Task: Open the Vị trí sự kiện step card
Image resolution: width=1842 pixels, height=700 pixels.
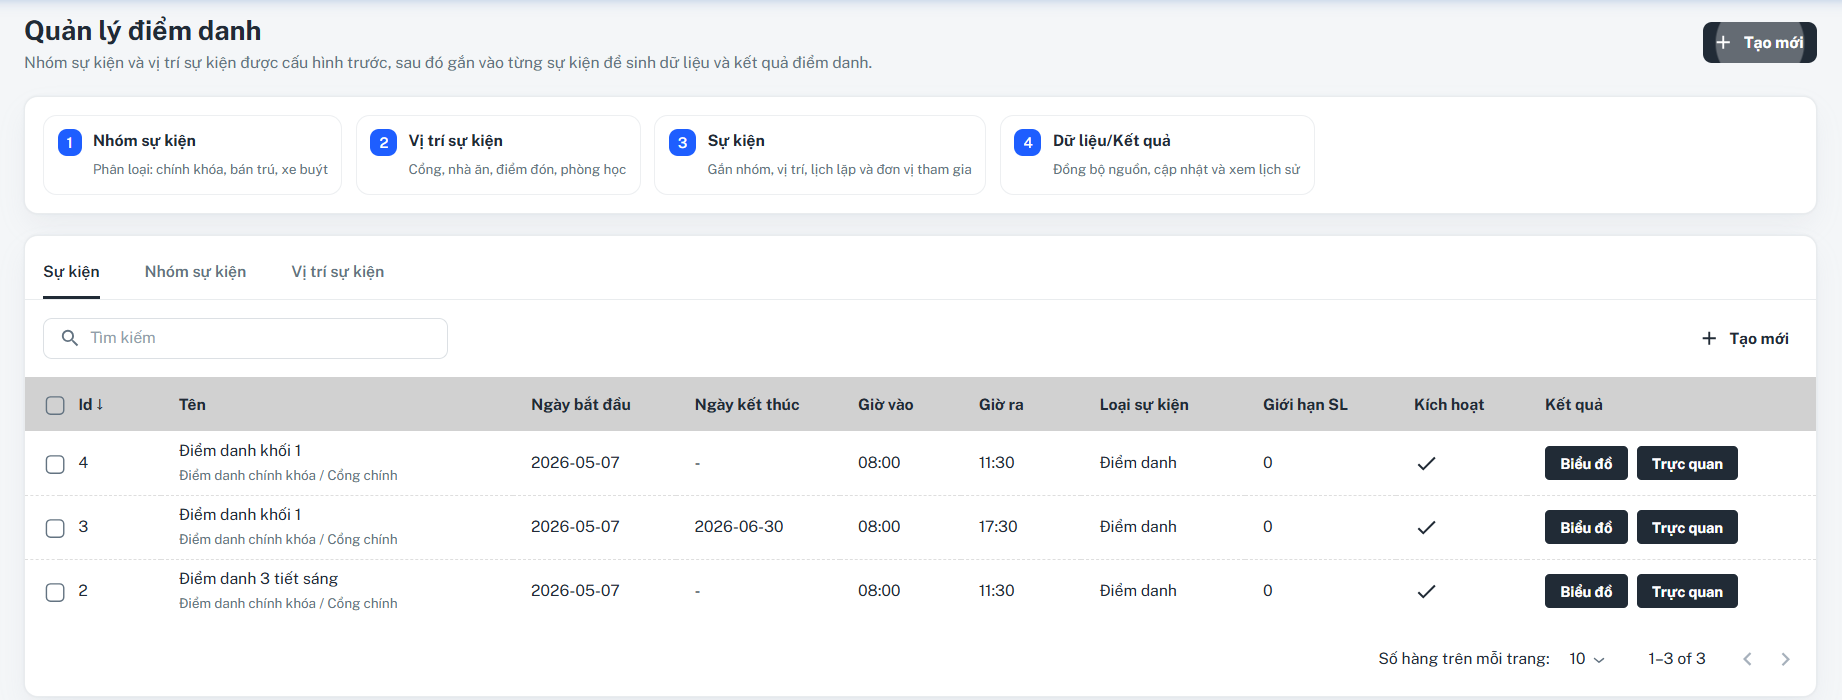Action: click(498, 155)
